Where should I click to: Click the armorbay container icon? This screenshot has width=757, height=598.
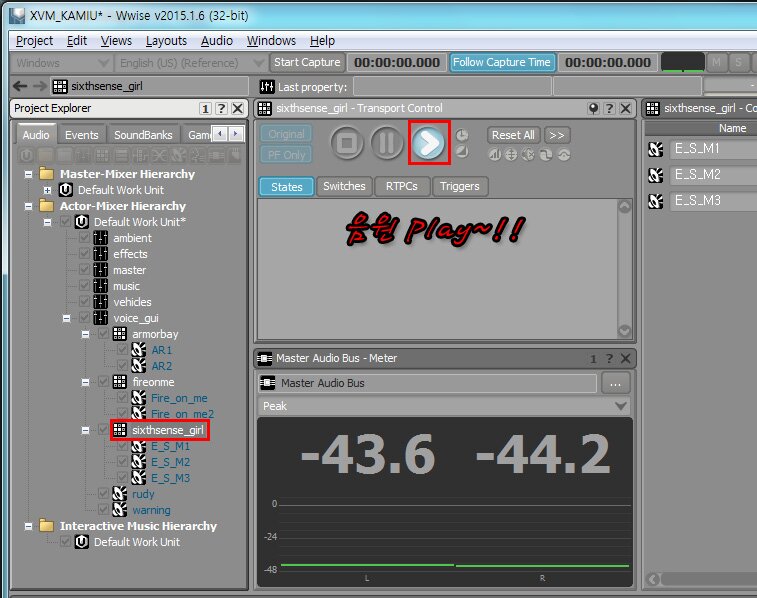point(120,334)
